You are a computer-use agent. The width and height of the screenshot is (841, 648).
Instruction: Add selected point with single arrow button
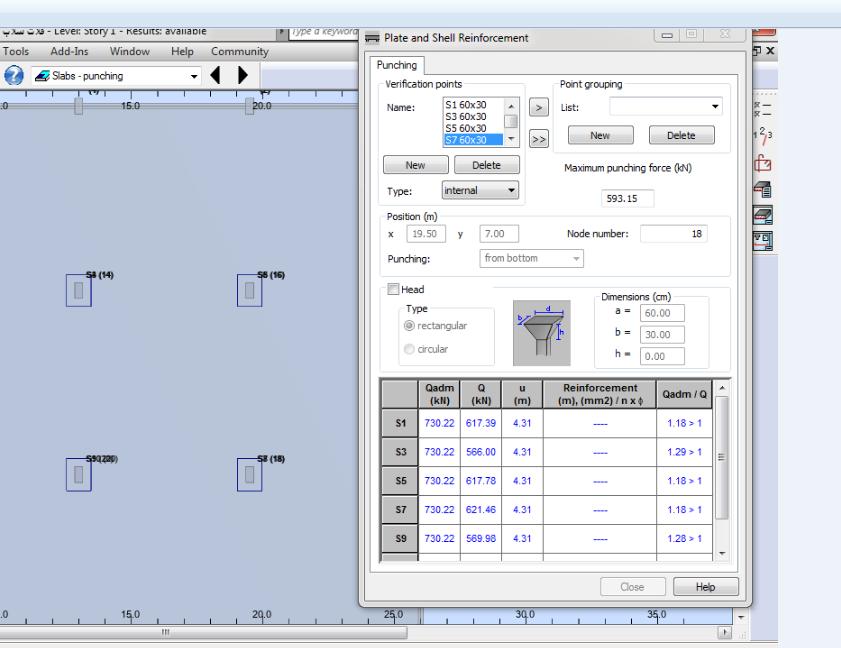click(x=538, y=108)
